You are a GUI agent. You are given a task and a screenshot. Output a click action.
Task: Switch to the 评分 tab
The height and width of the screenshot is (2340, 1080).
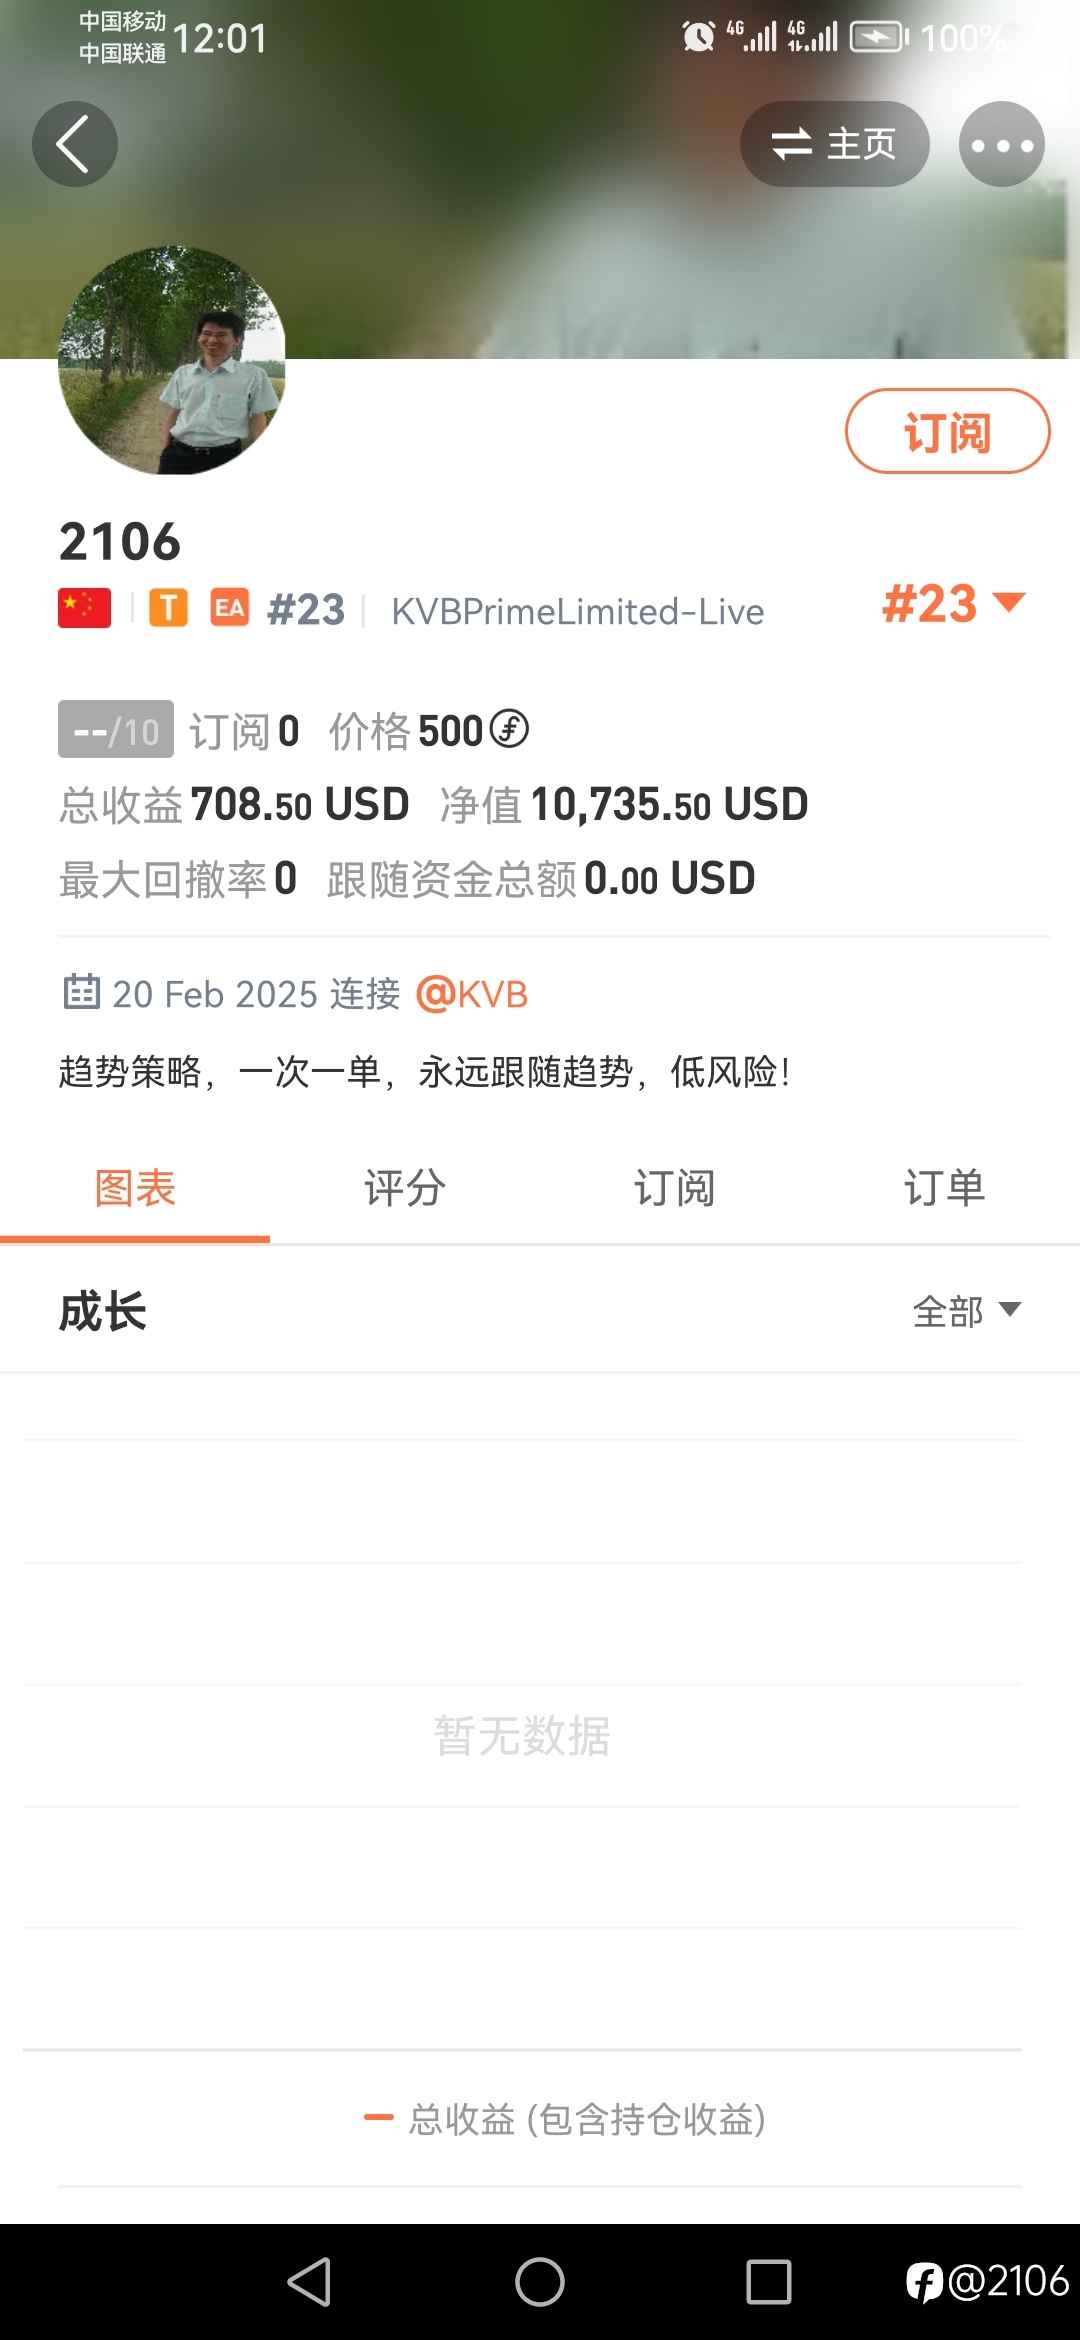[x=405, y=1189]
